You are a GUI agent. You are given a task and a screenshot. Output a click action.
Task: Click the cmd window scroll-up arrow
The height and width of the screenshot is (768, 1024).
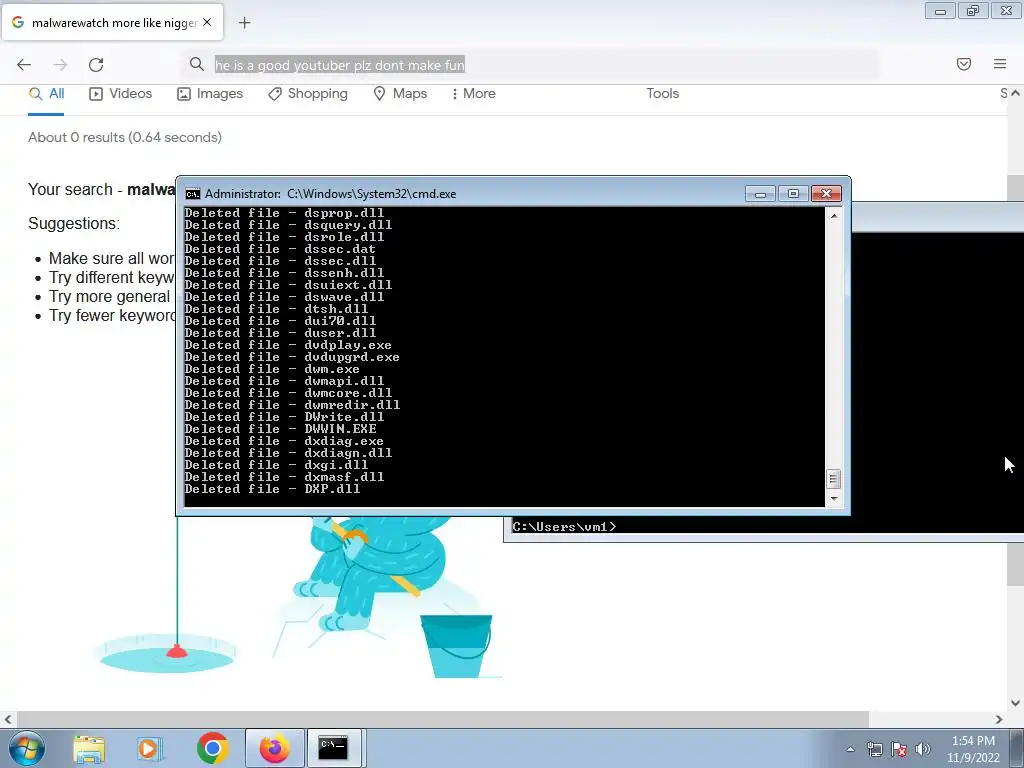click(834, 215)
